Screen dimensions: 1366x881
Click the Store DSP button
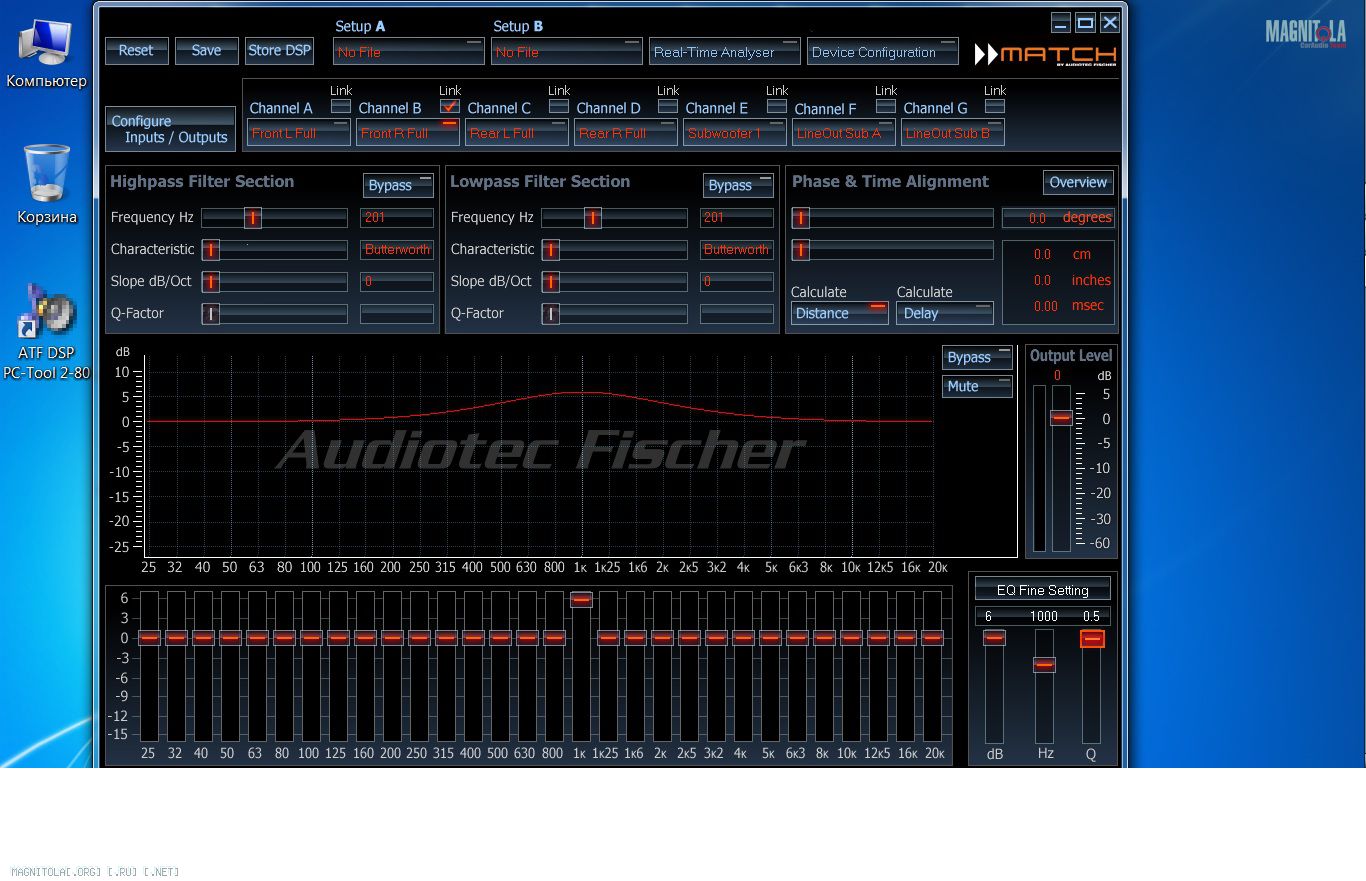[x=279, y=51]
